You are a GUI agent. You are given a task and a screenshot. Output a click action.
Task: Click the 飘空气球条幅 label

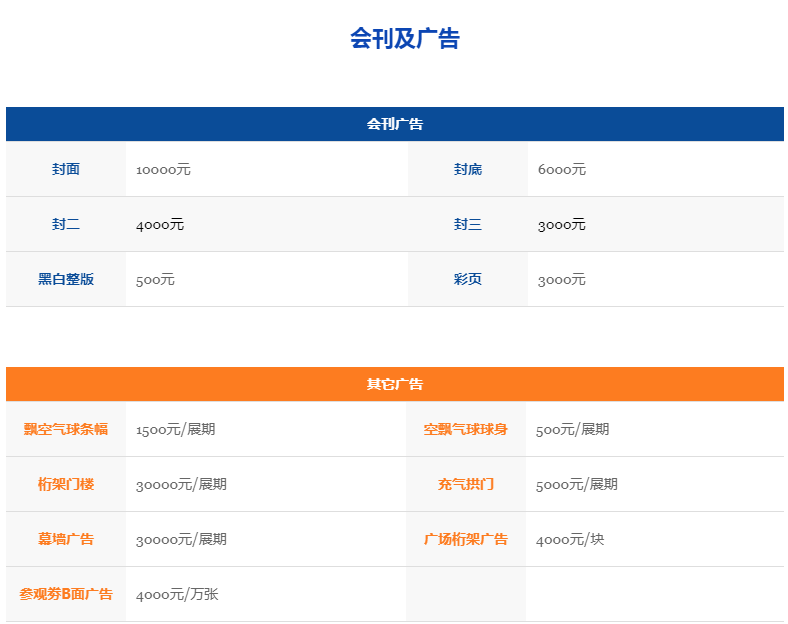coord(66,429)
